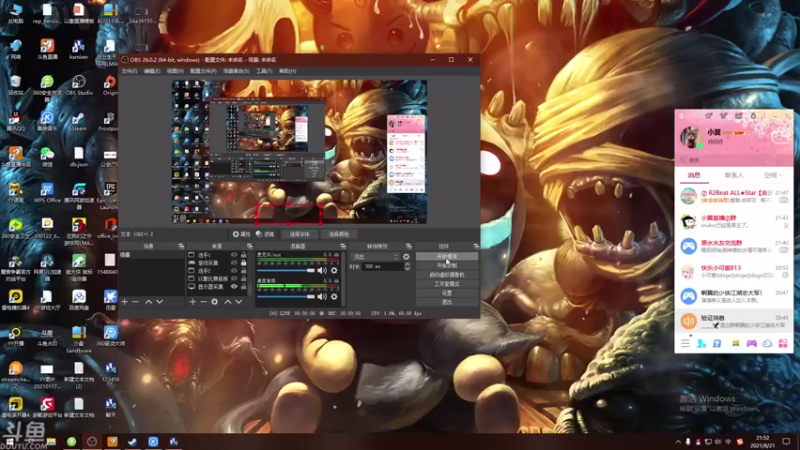Remove the selected source with the minus icon

pyautogui.click(x=204, y=302)
